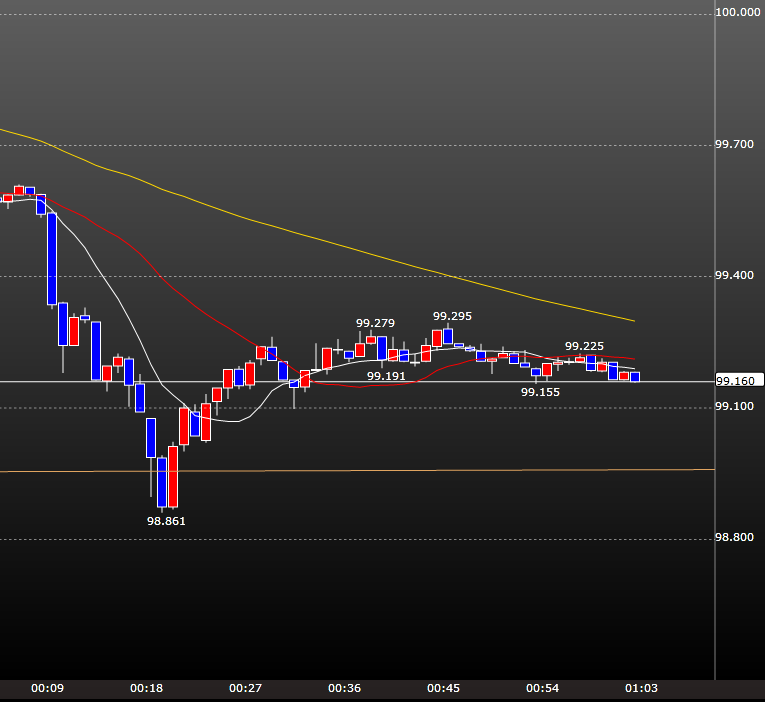Click the current price tag 99.160
This screenshot has width=765, height=702.
click(x=738, y=381)
